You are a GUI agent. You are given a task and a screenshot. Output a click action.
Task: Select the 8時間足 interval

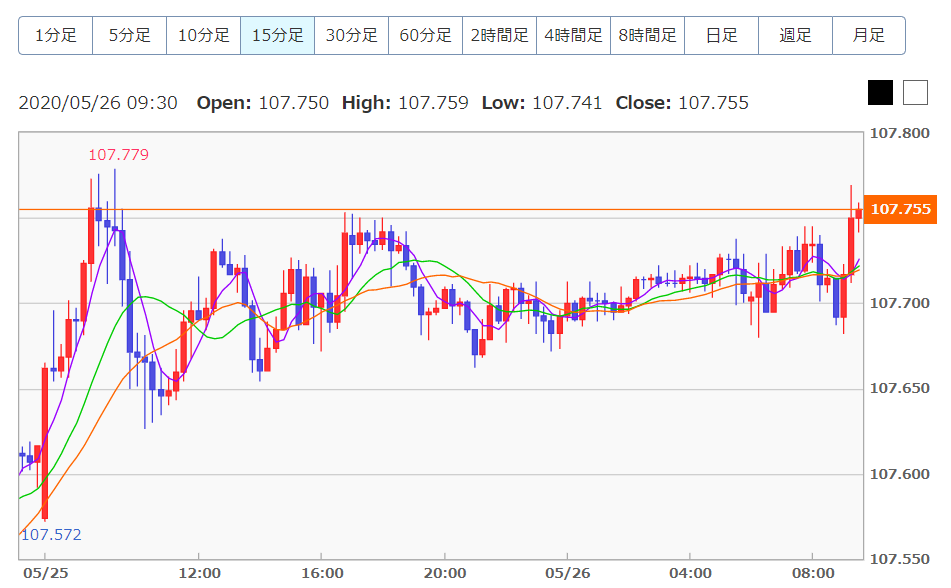(x=648, y=36)
